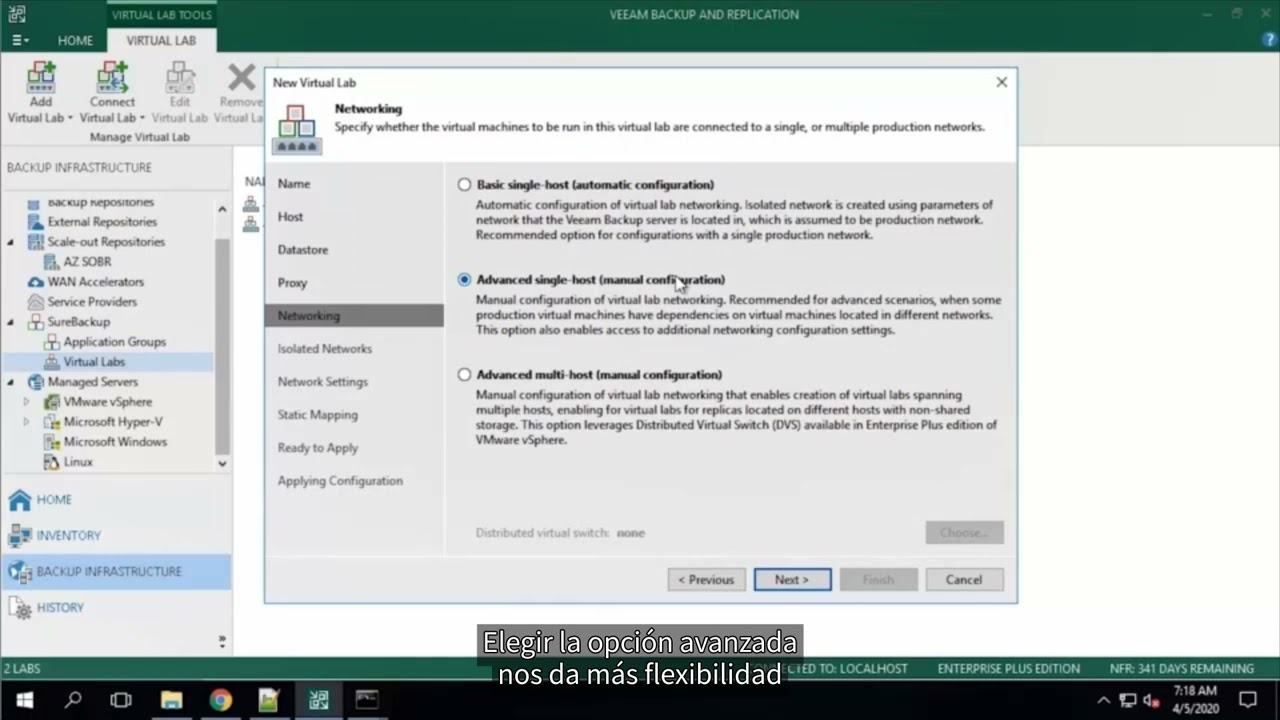Image resolution: width=1280 pixels, height=720 pixels.
Task: Switch to the VIRTUAL LAB ribbon tab
Action: click(161, 40)
